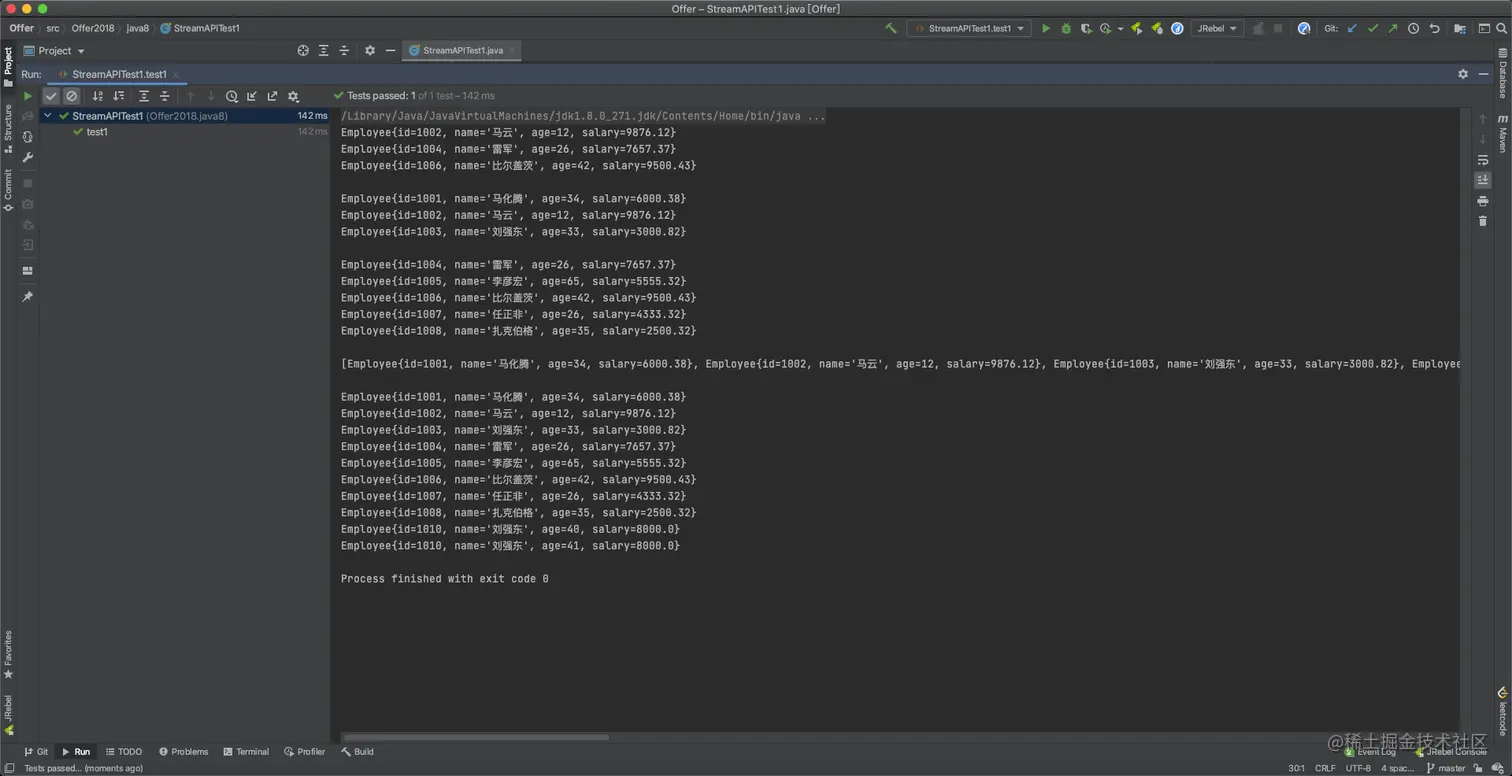
Task: Switch to the Git tool window tab
Action: (x=36, y=752)
